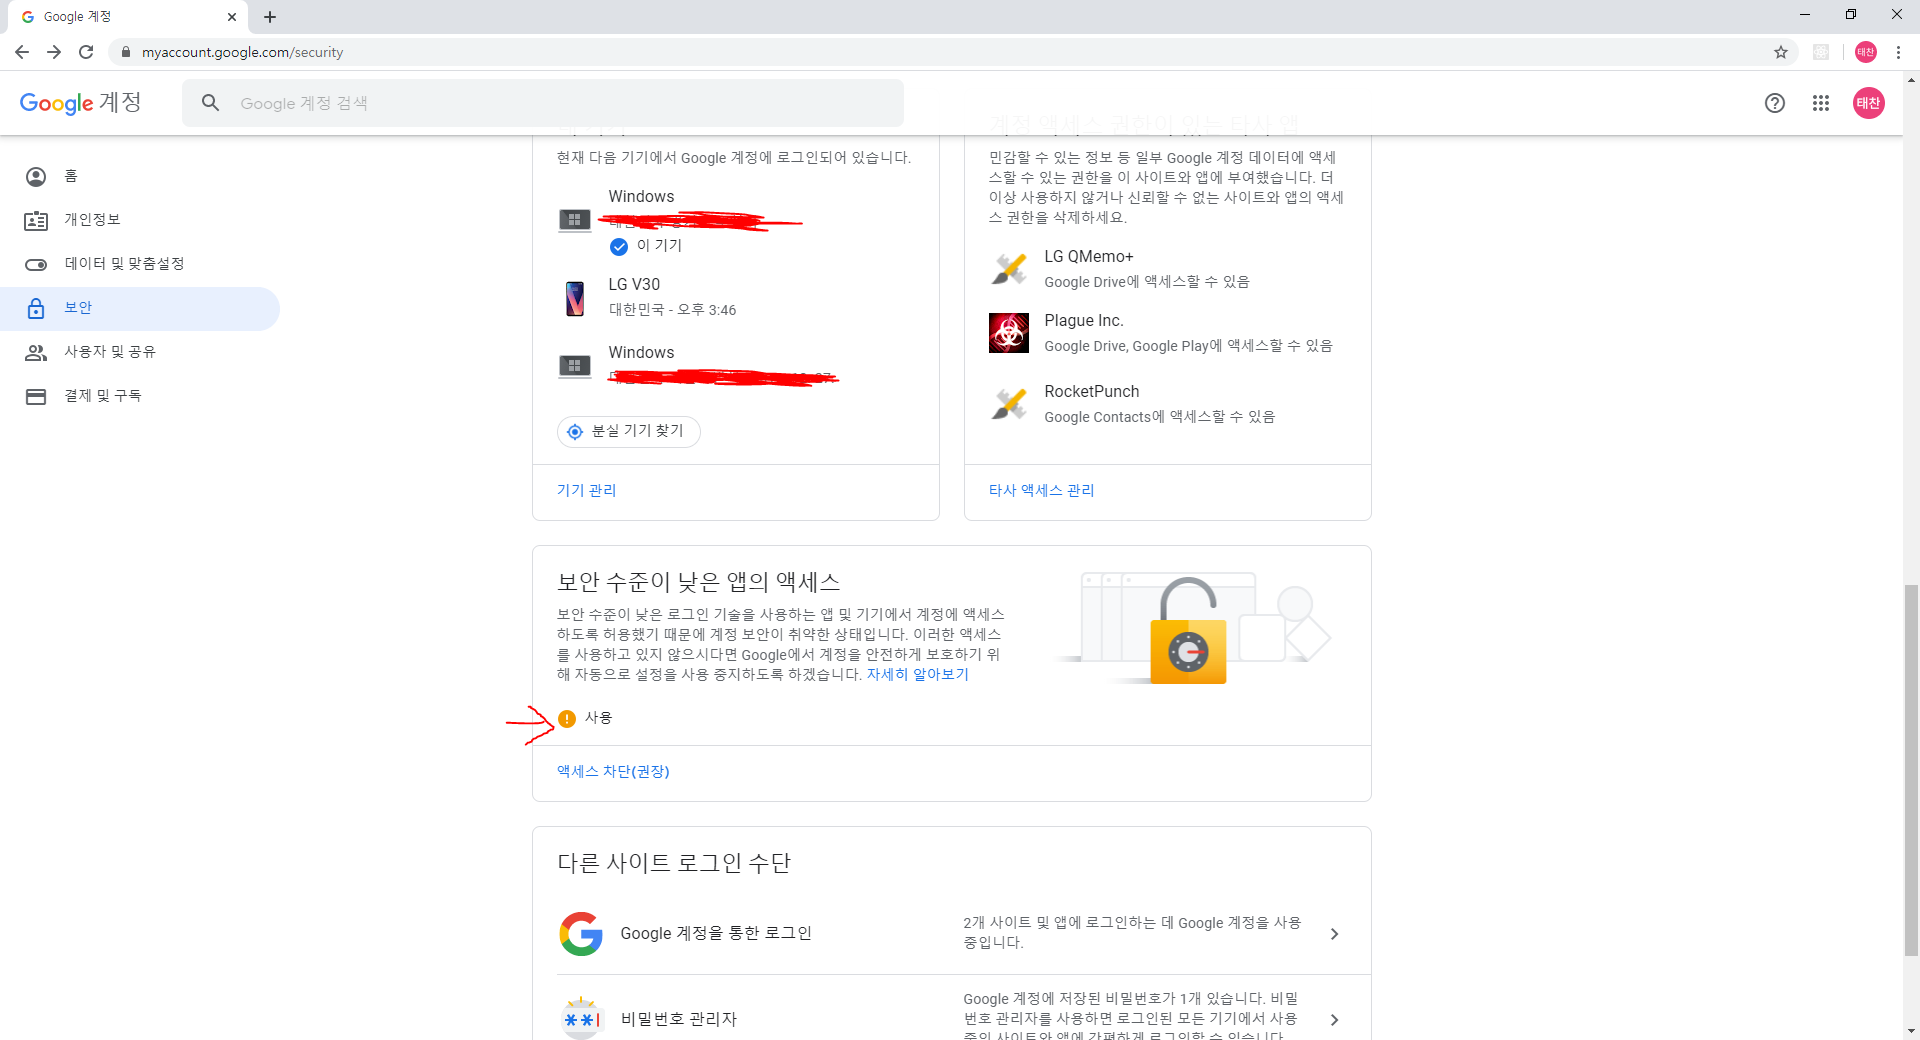Viewport: 1920px width, 1040px height.
Task: Click the LG V30 phone icon
Action: [574, 297]
